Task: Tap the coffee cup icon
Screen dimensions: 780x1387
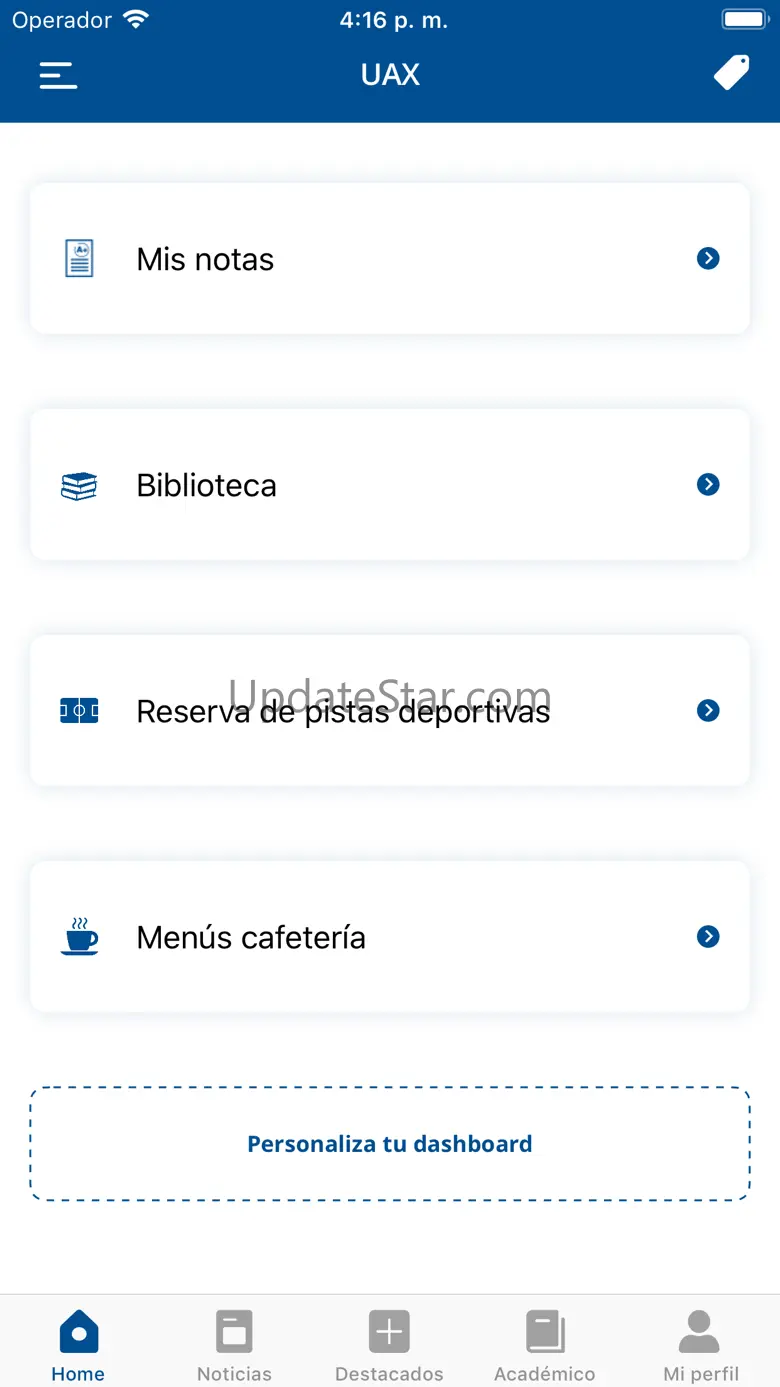Action: (x=79, y=937)
